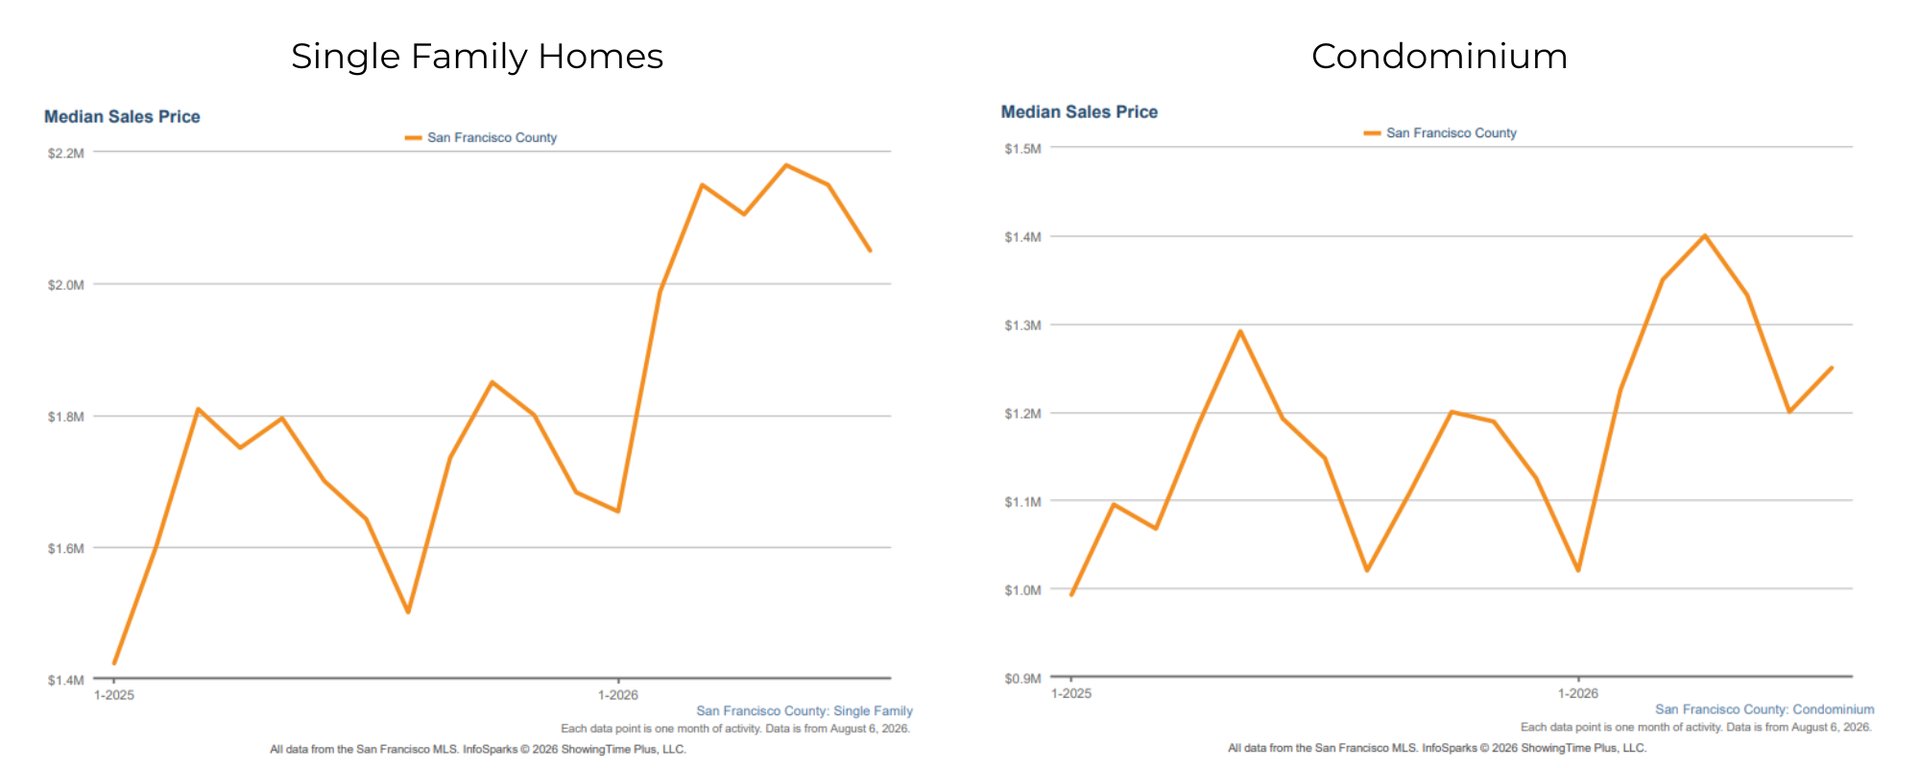Image resolution: width=1920 pixels, height=768 pixels.
Task: Click the Single Family Homes chart title
Action: coord(477,56)
